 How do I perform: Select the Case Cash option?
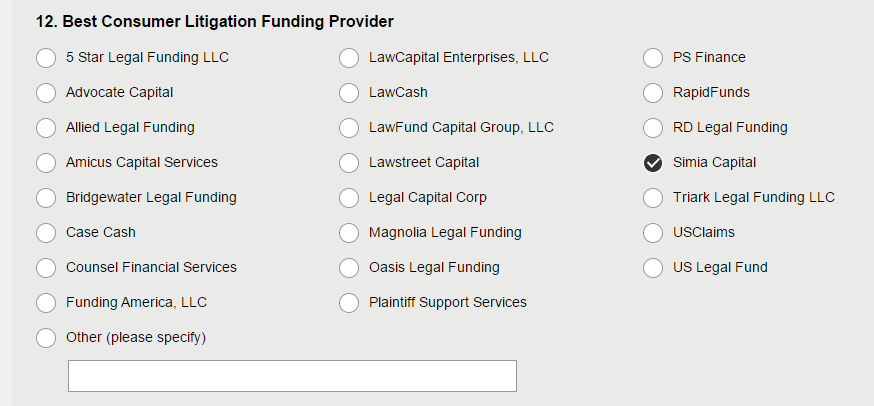(46, 233)
